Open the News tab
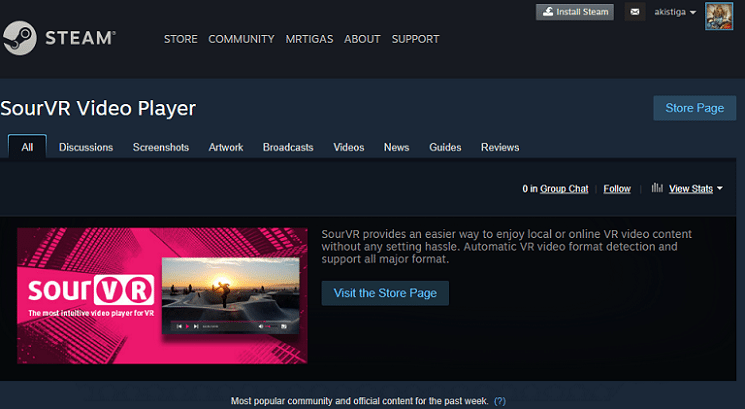 [396, 147]
